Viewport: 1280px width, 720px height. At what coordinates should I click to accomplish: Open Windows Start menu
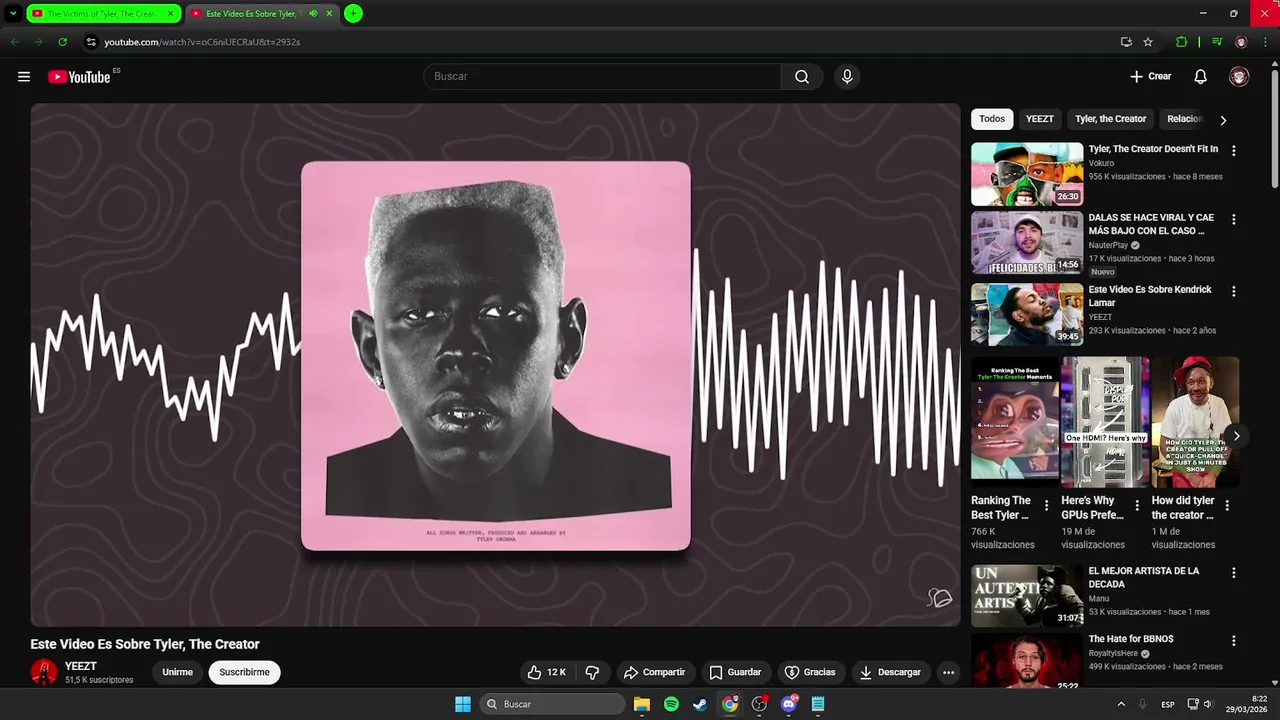pos(463,704)
